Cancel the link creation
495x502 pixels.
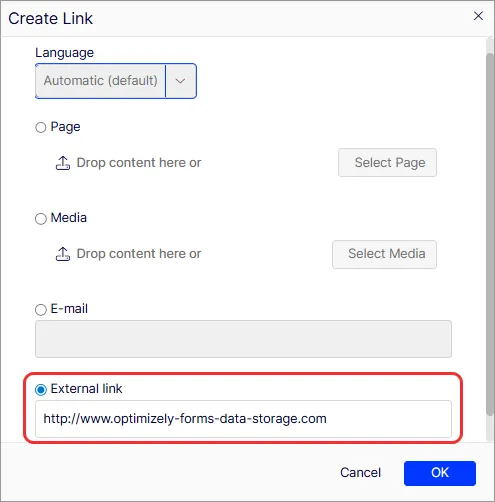pos(360,473)
